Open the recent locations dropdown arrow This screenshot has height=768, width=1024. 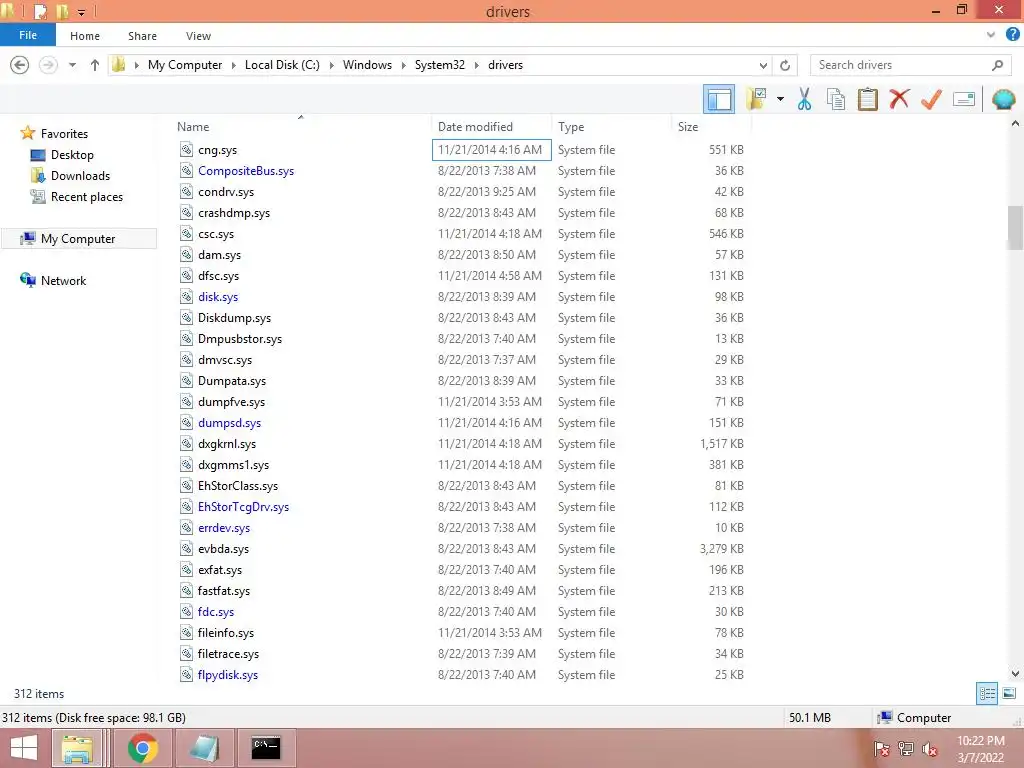72,65
